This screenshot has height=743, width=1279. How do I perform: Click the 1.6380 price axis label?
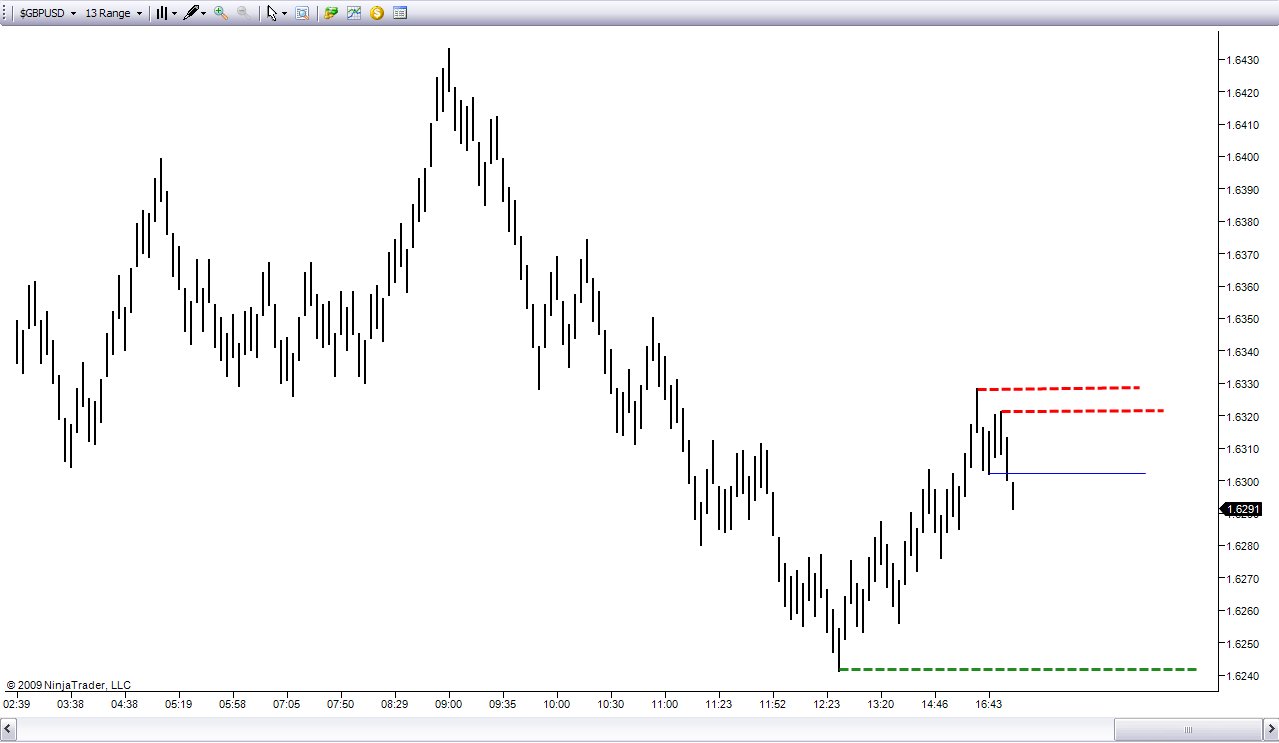[1242, 222]
